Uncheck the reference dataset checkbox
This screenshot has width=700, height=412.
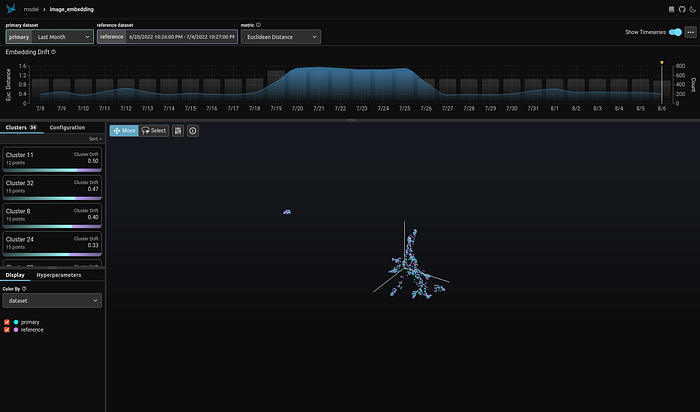[x=7, y=330]
